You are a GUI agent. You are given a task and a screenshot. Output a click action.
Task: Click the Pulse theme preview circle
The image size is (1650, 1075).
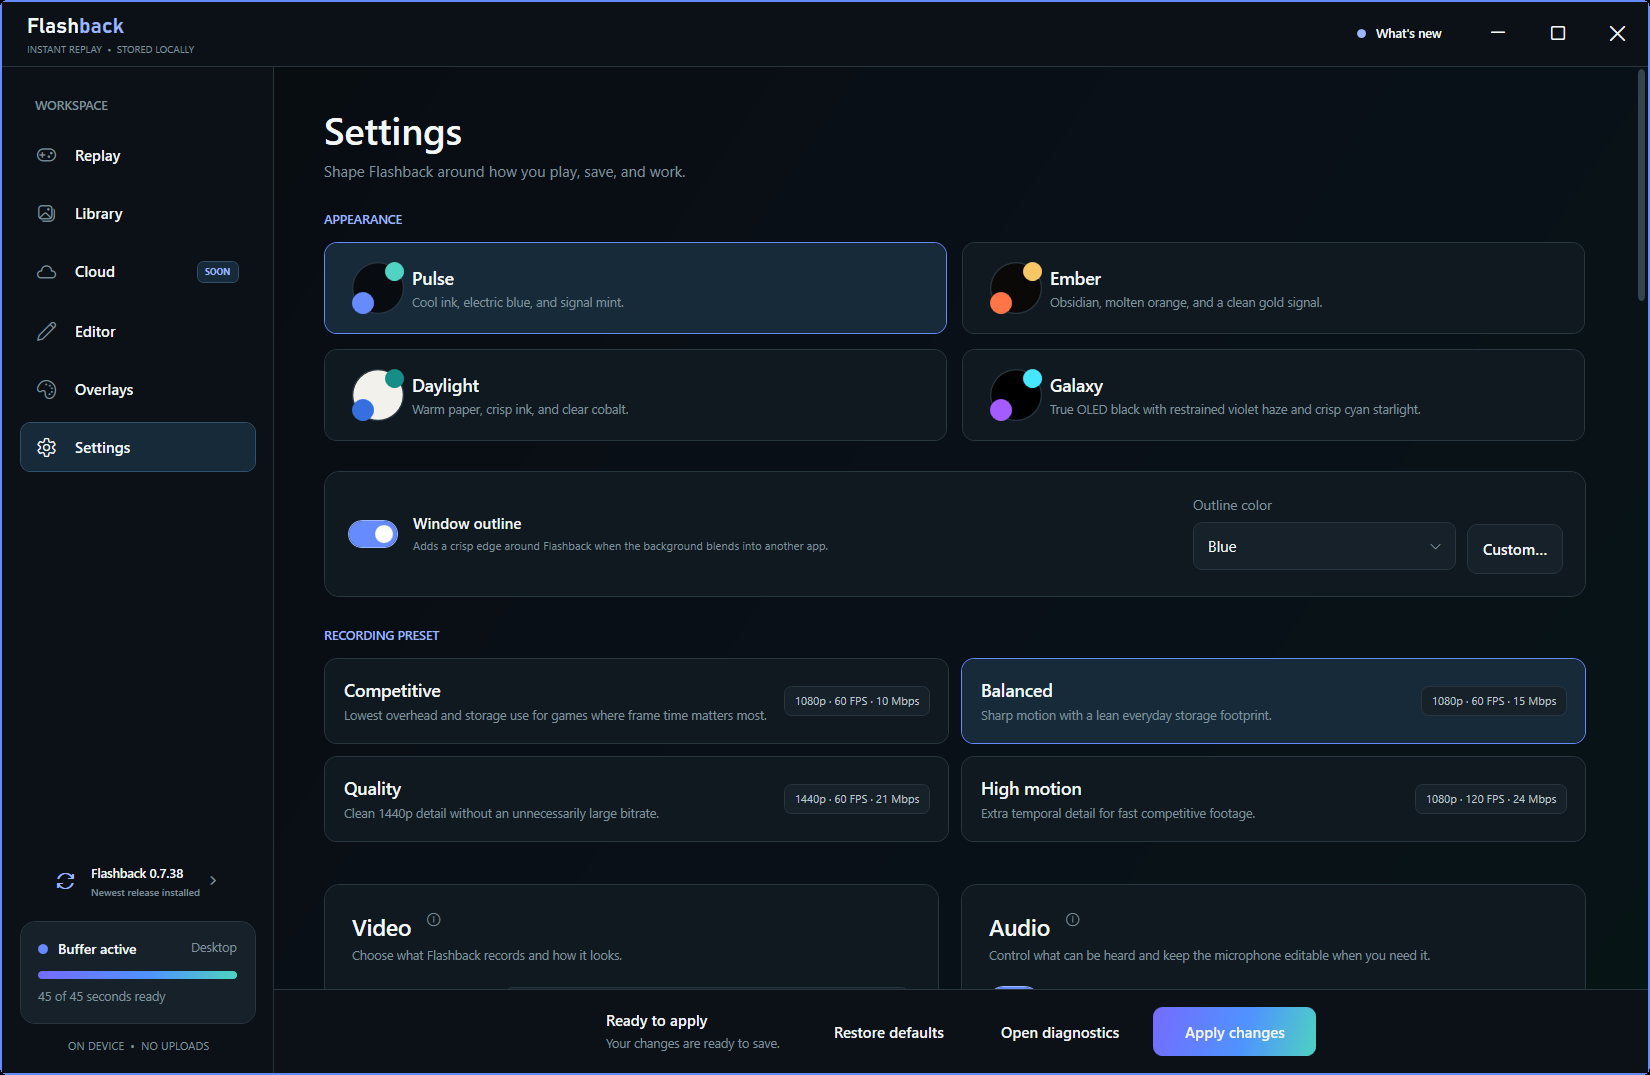tap(378, 288)
